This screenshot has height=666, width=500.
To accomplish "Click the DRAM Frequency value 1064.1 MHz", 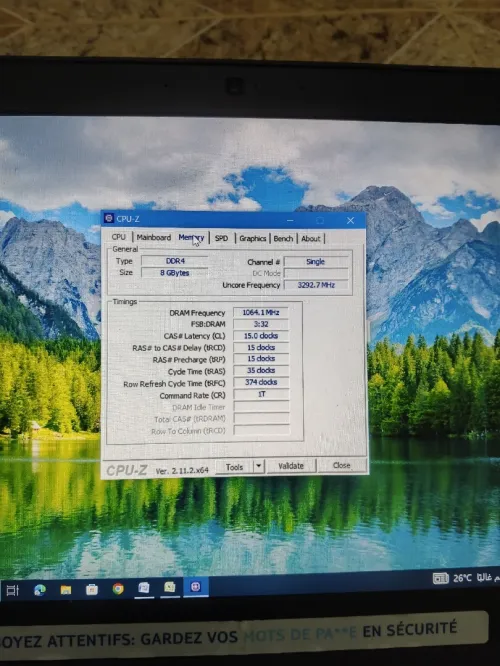I will (261, 312).
